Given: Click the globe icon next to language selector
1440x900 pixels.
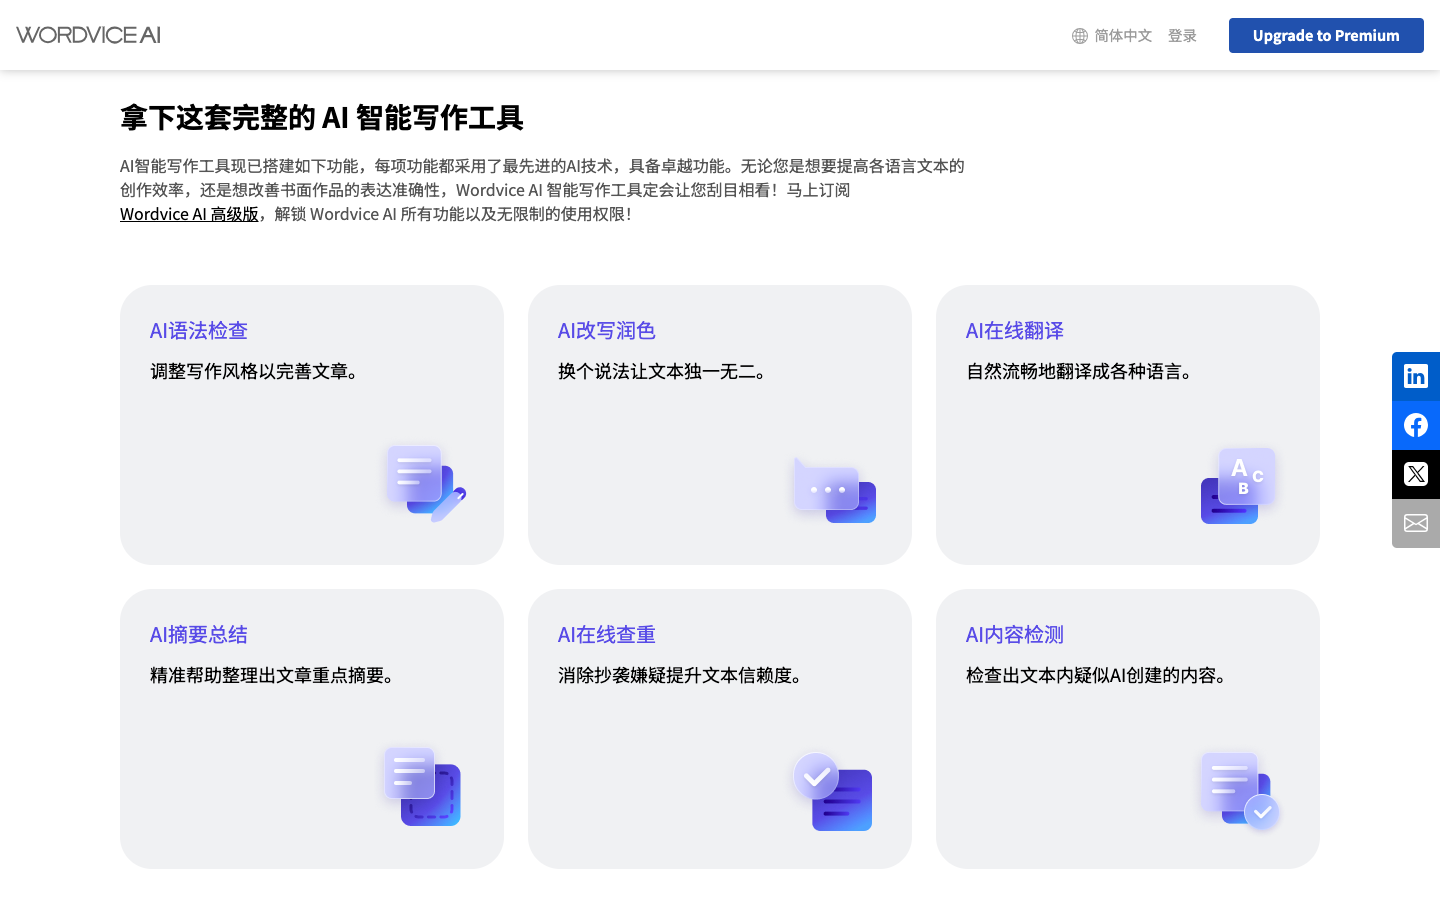Looking at the screenshot, I should (x=1079, y=35).
